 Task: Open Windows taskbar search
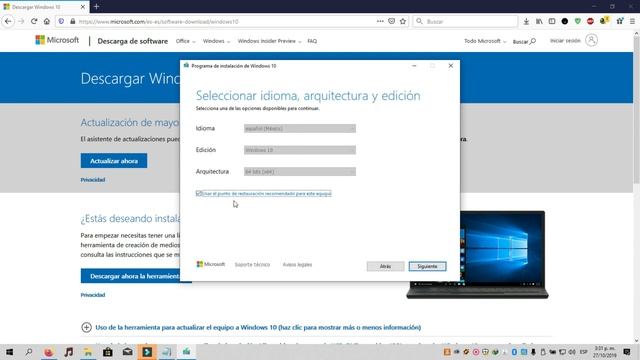29,352
